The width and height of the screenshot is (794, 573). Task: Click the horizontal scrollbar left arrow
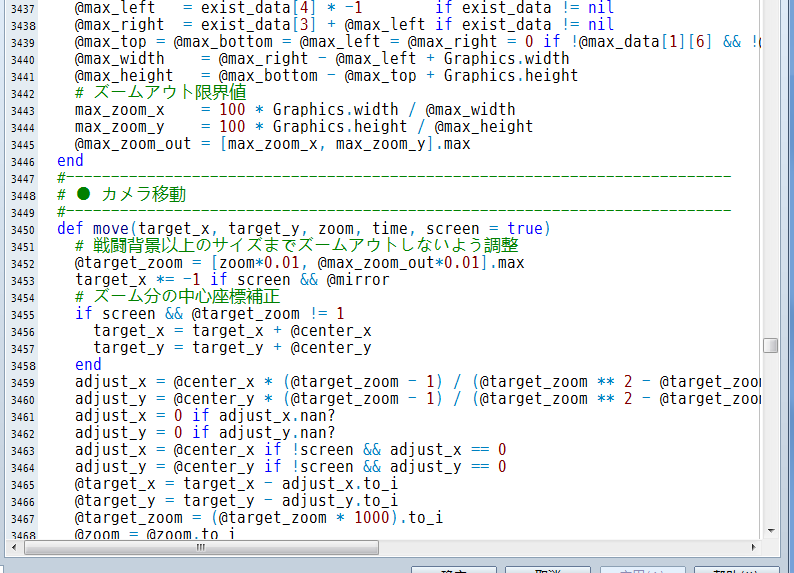tap(14, 547)
